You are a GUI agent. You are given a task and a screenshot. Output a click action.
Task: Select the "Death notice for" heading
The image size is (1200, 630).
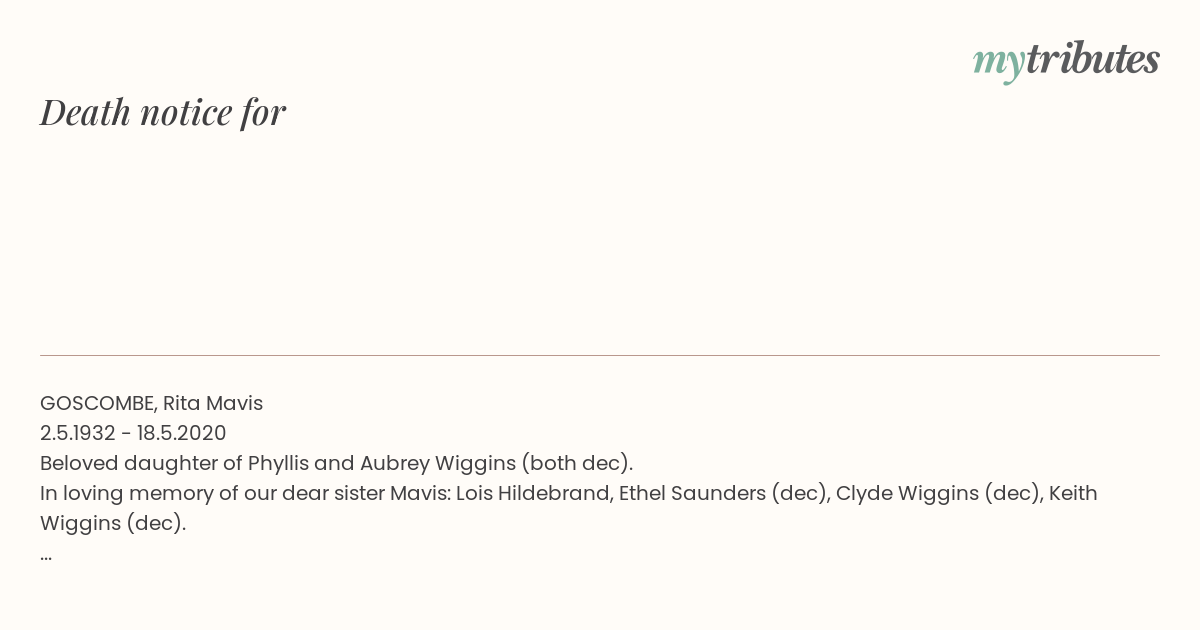click(163, 112)
